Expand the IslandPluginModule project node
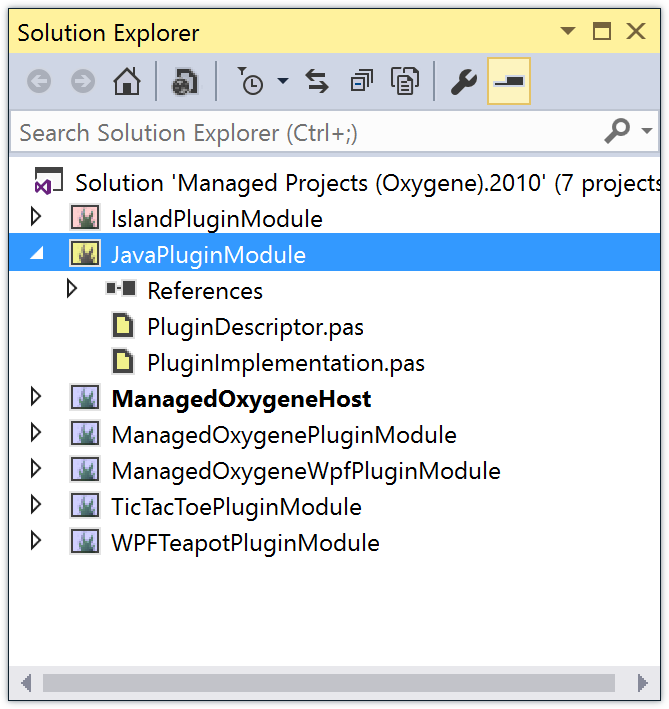 [x=36, y=216]
